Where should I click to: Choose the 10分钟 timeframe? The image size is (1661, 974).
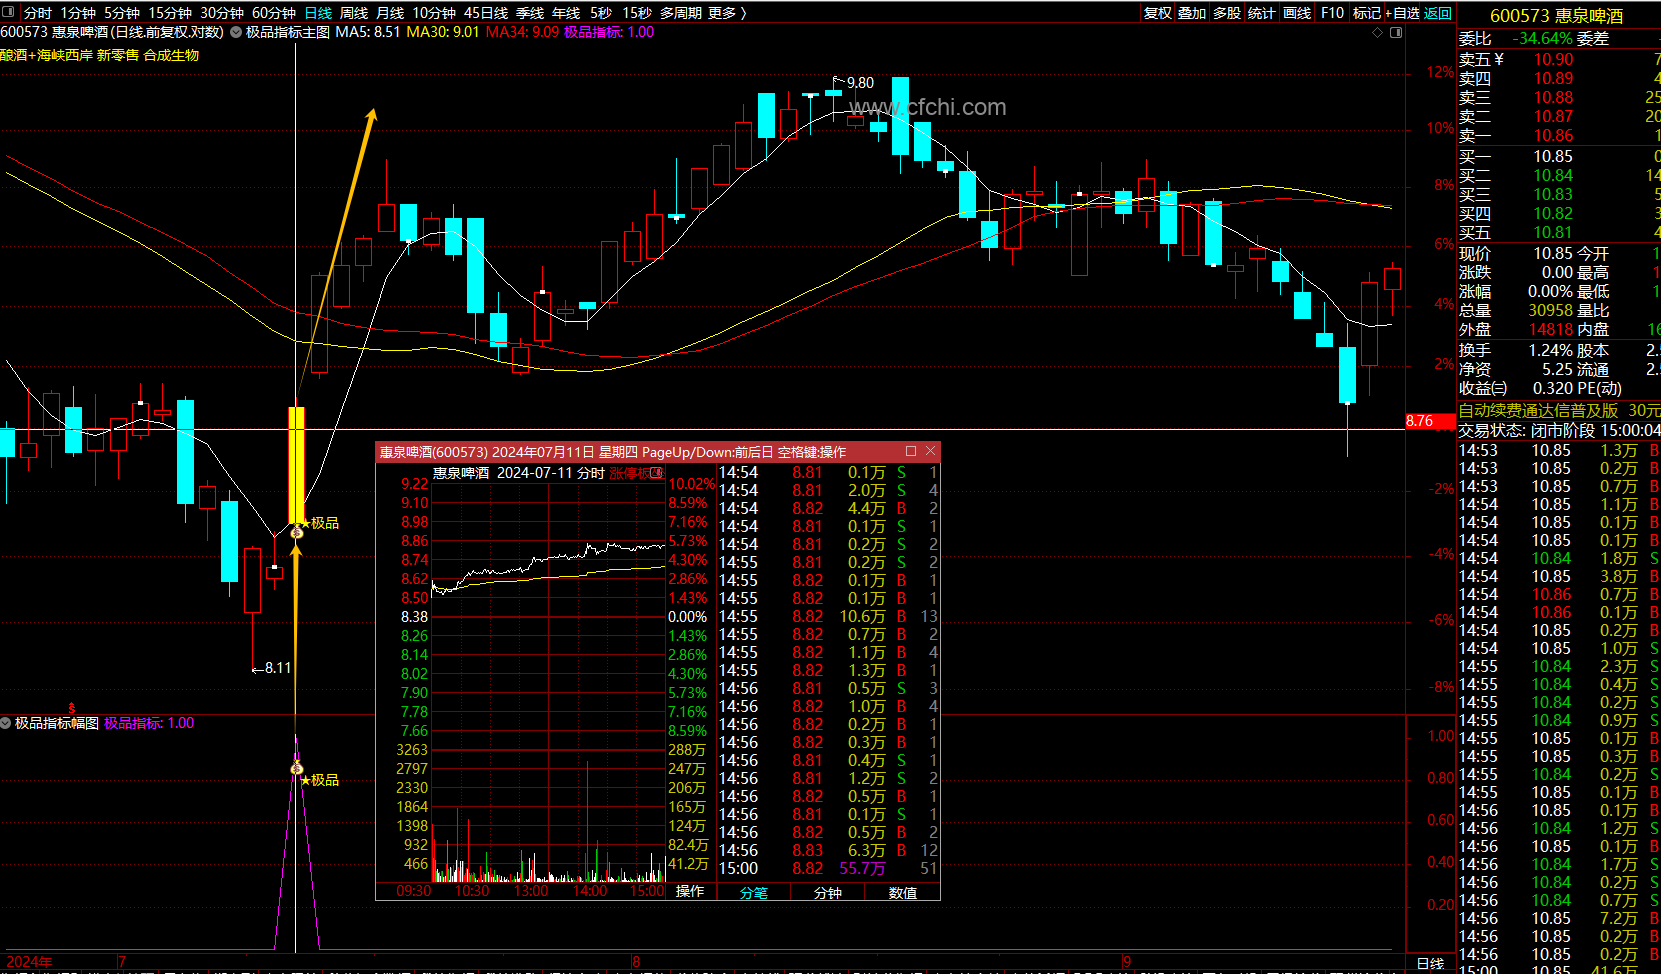click(x=434, y=13)
